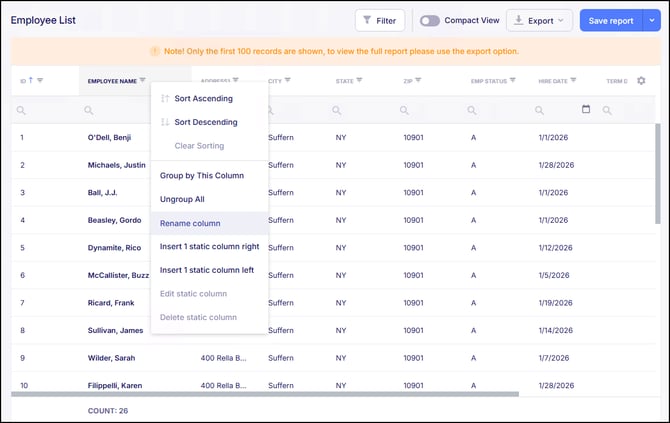Click employee name Filippelli, Karen
Screen dimensions: 670x423
pyautogui.click(x=115, y=385)
